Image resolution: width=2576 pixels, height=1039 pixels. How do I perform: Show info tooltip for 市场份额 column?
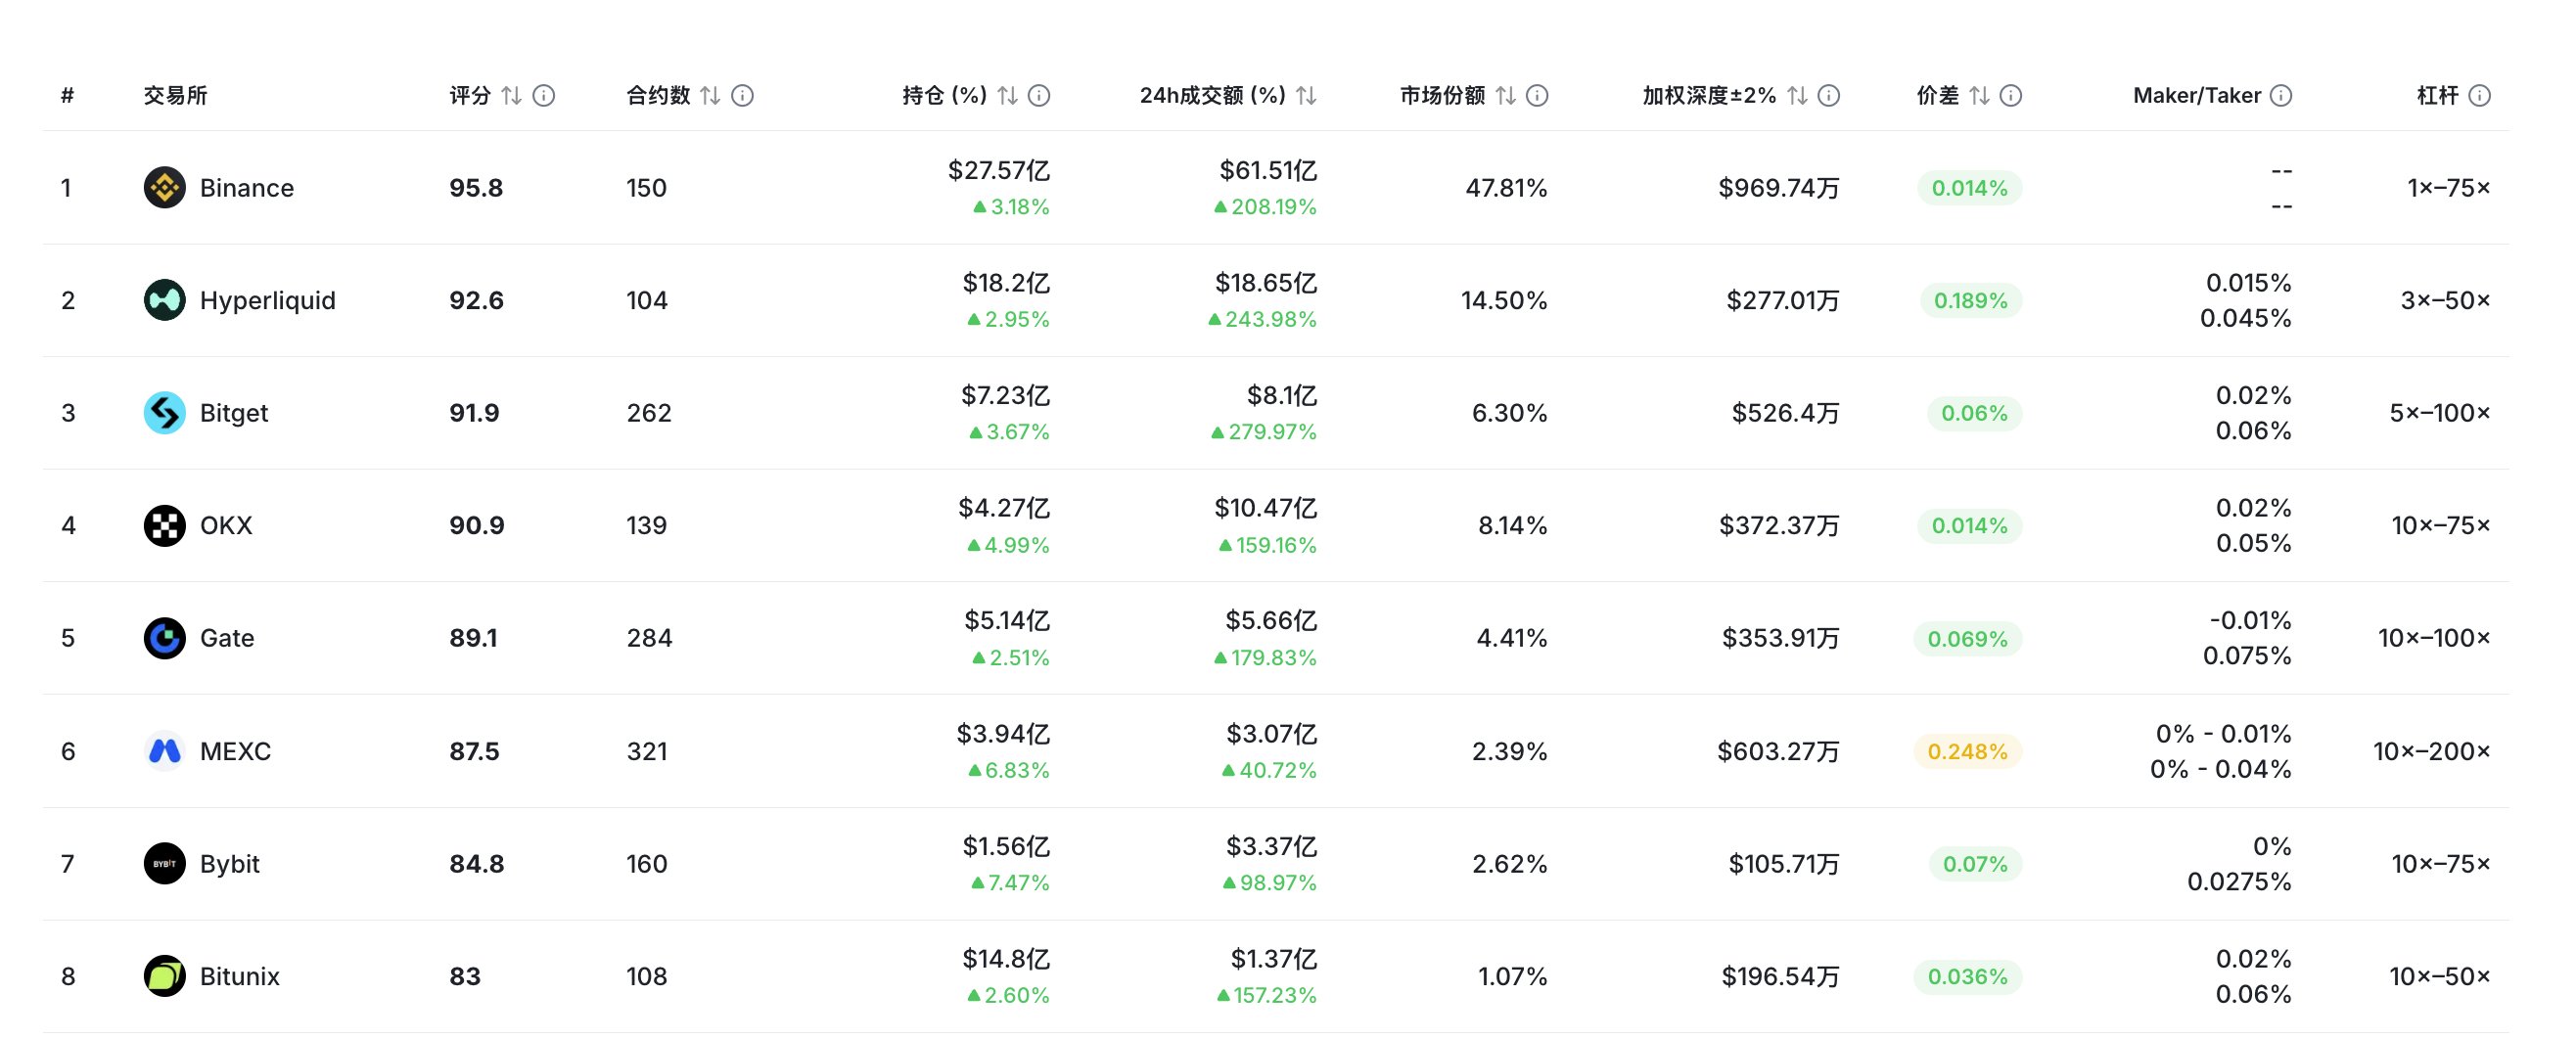pyautogui.click(x=1537, y=95)
